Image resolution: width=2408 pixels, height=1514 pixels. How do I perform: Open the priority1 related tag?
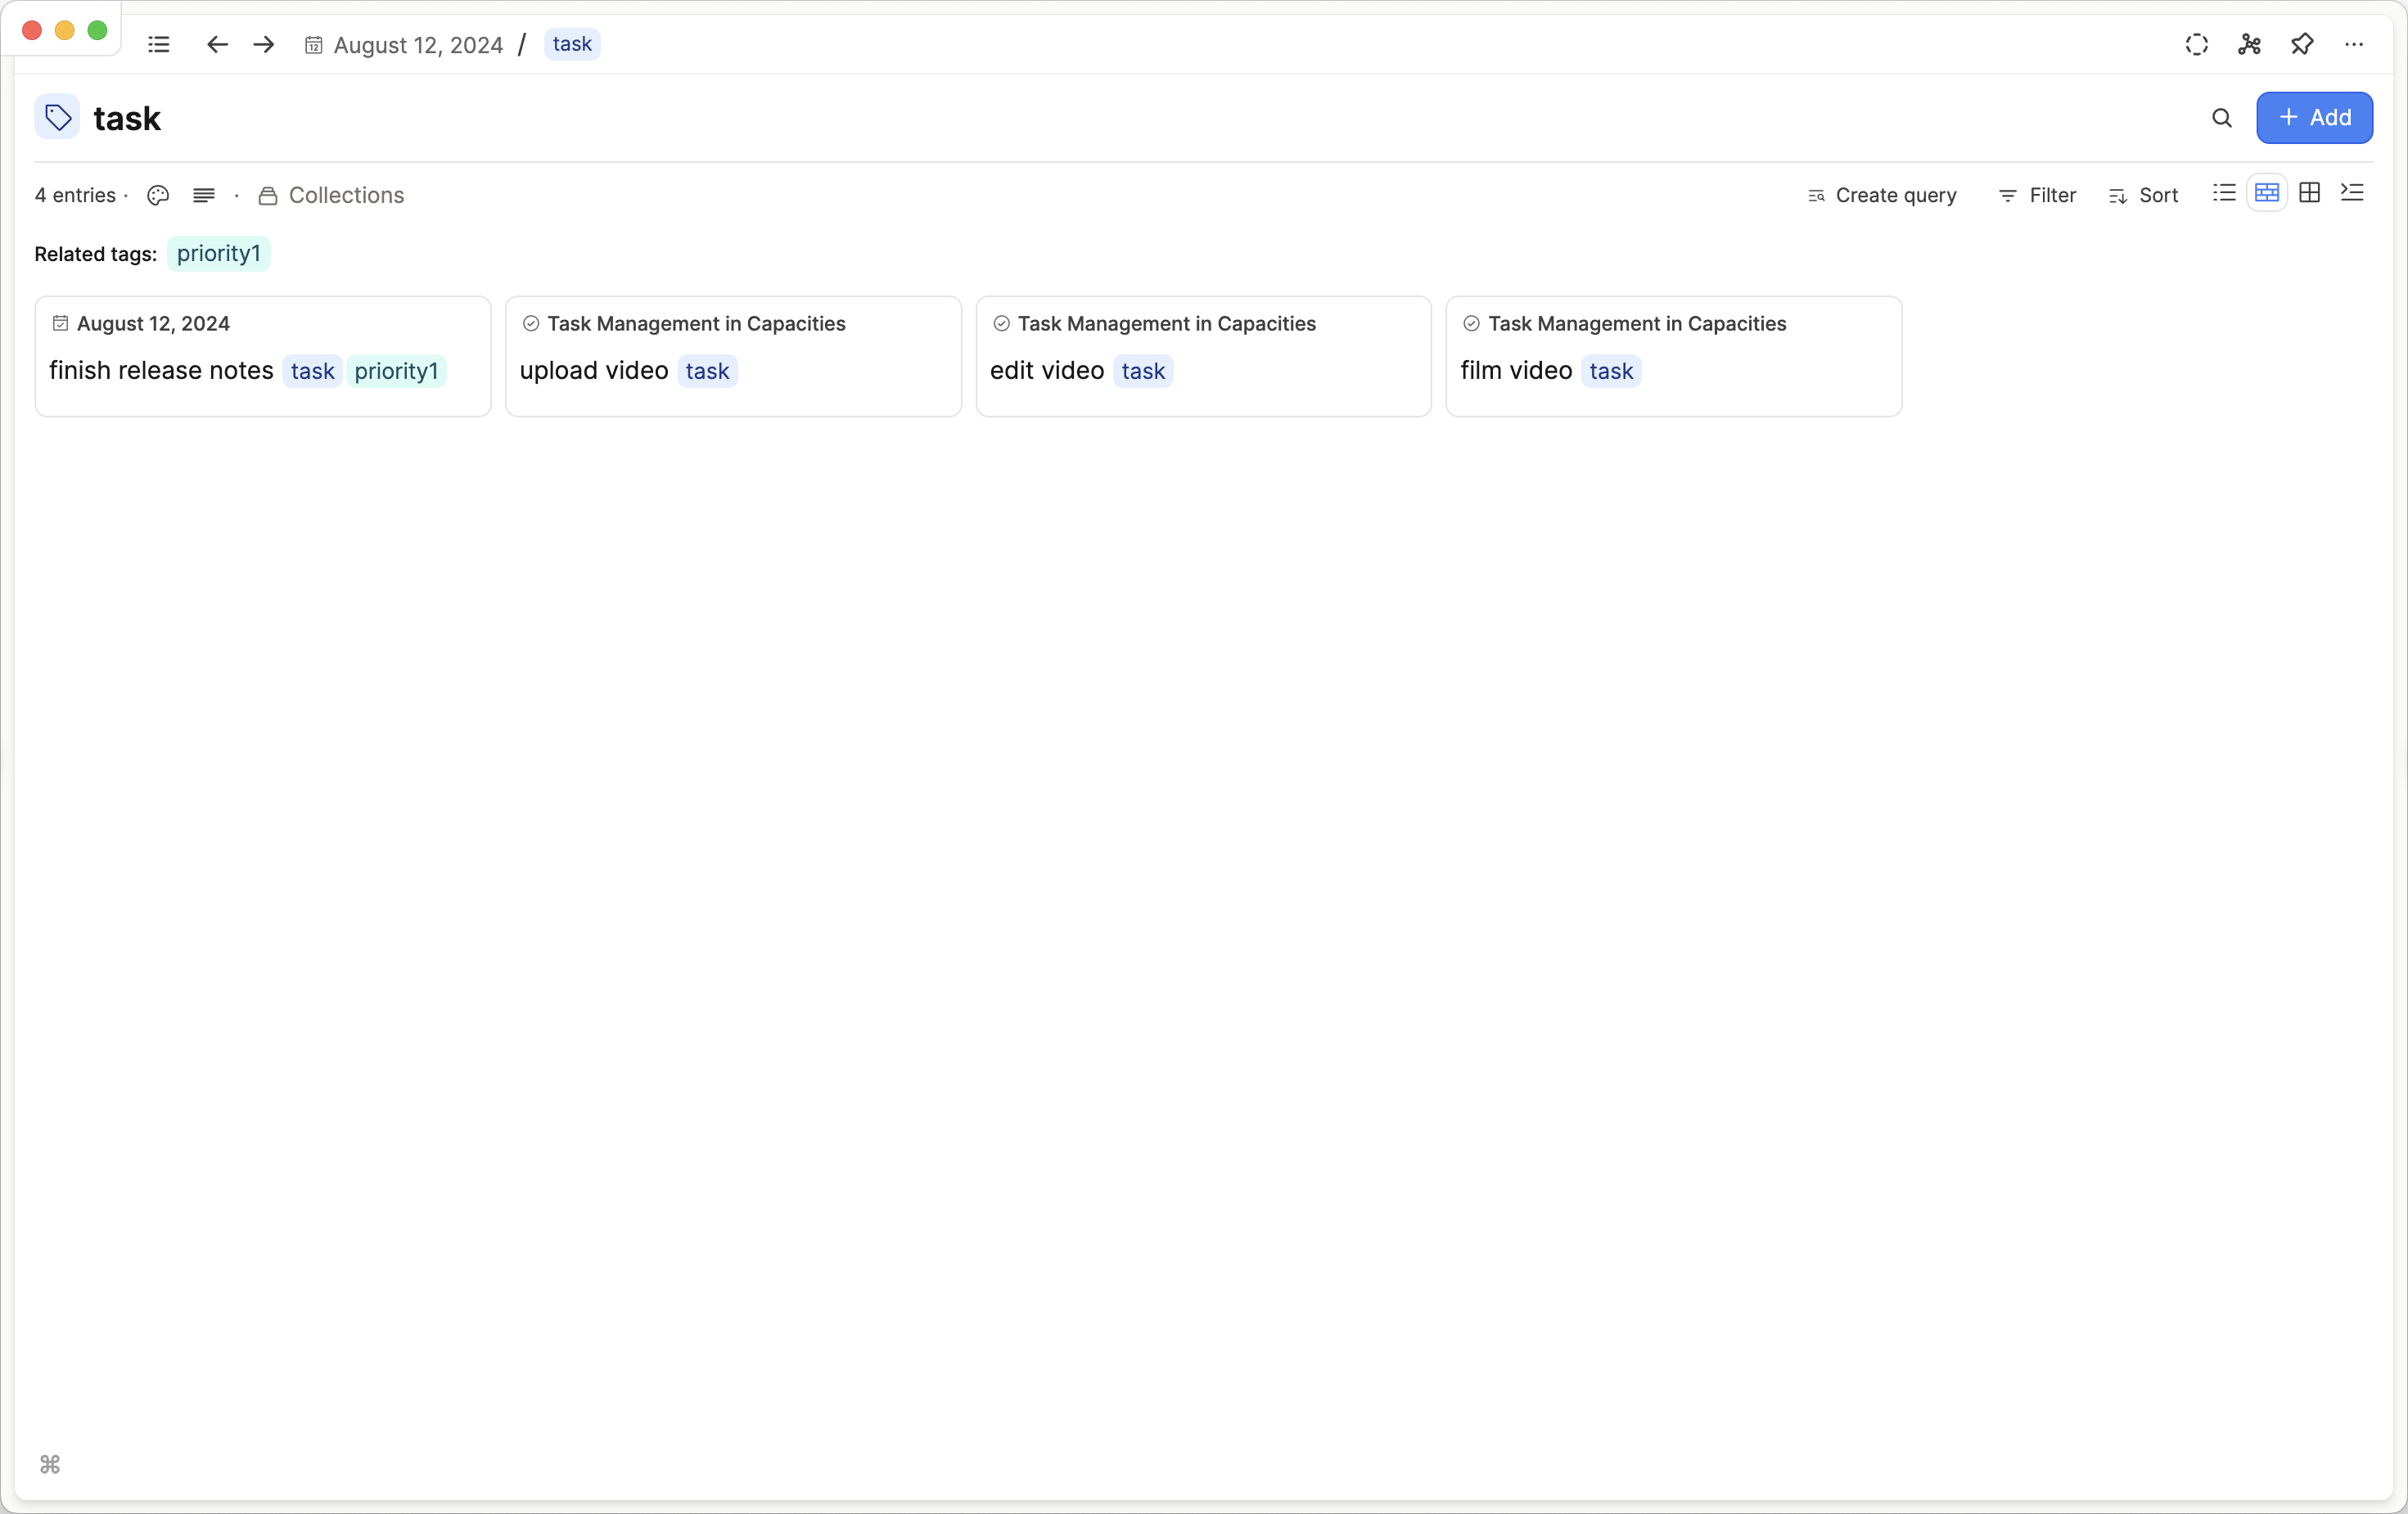click(219, 254)
